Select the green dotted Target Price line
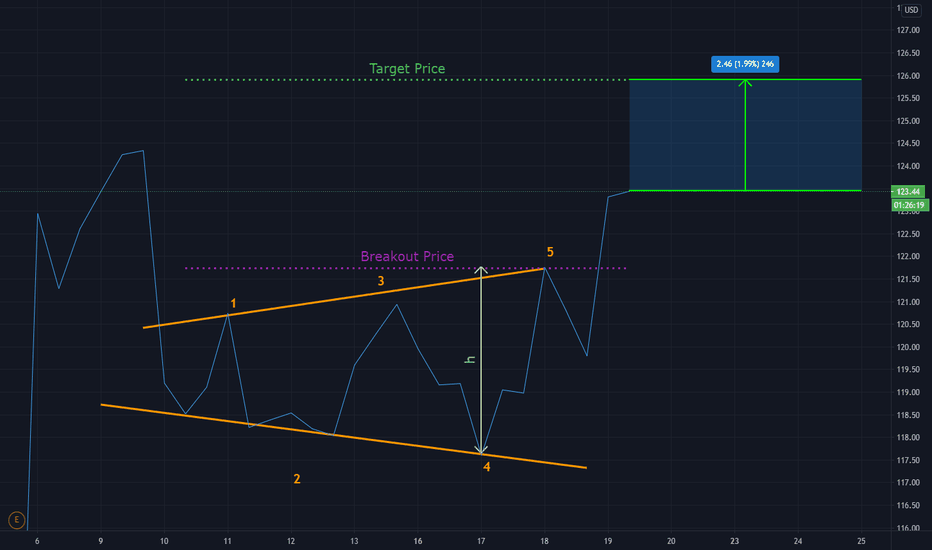 point(406,80)
